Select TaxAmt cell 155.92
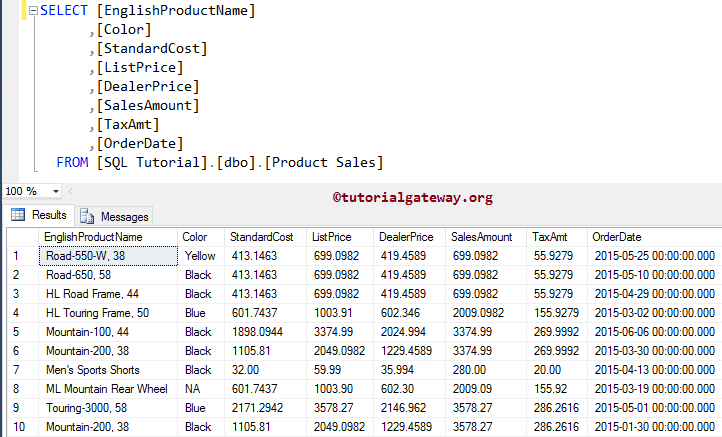Screen dimensions: 722x437 [x=557, y=389]
